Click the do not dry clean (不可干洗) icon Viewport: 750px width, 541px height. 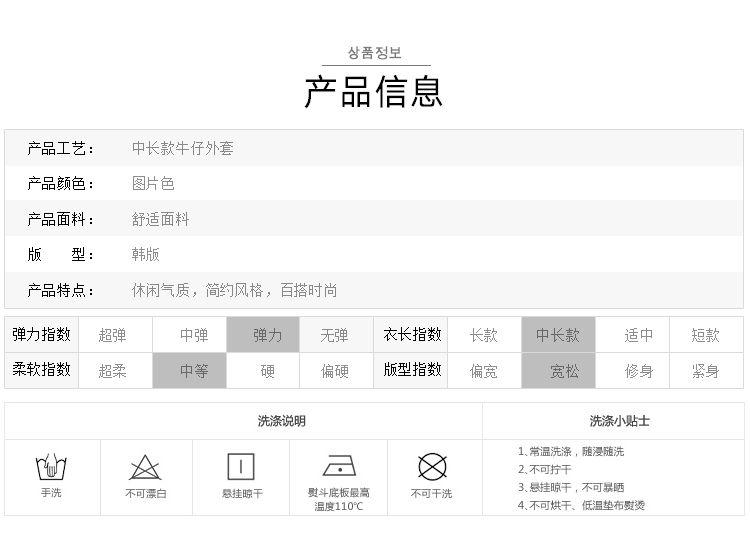coord(431,467)
